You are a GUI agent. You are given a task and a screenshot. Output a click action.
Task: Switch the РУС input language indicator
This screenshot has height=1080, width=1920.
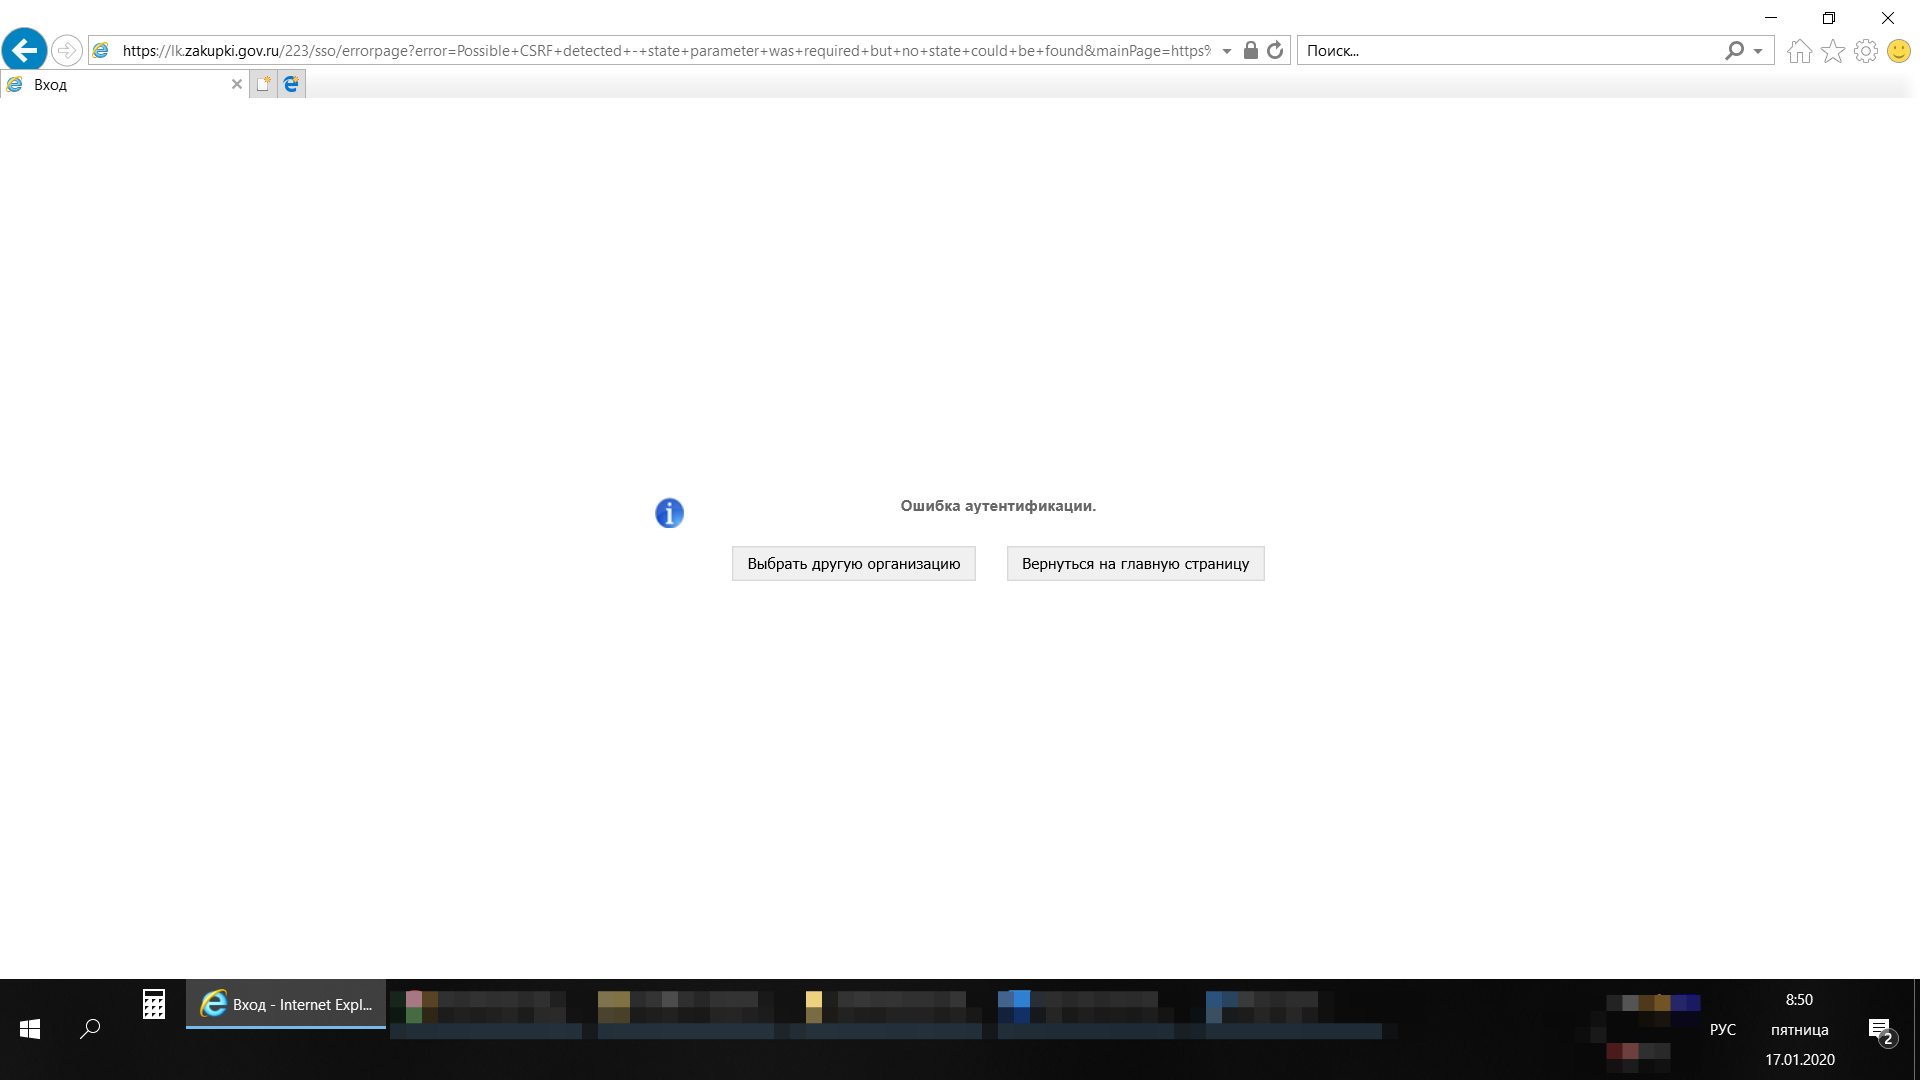point(1722,1029)
